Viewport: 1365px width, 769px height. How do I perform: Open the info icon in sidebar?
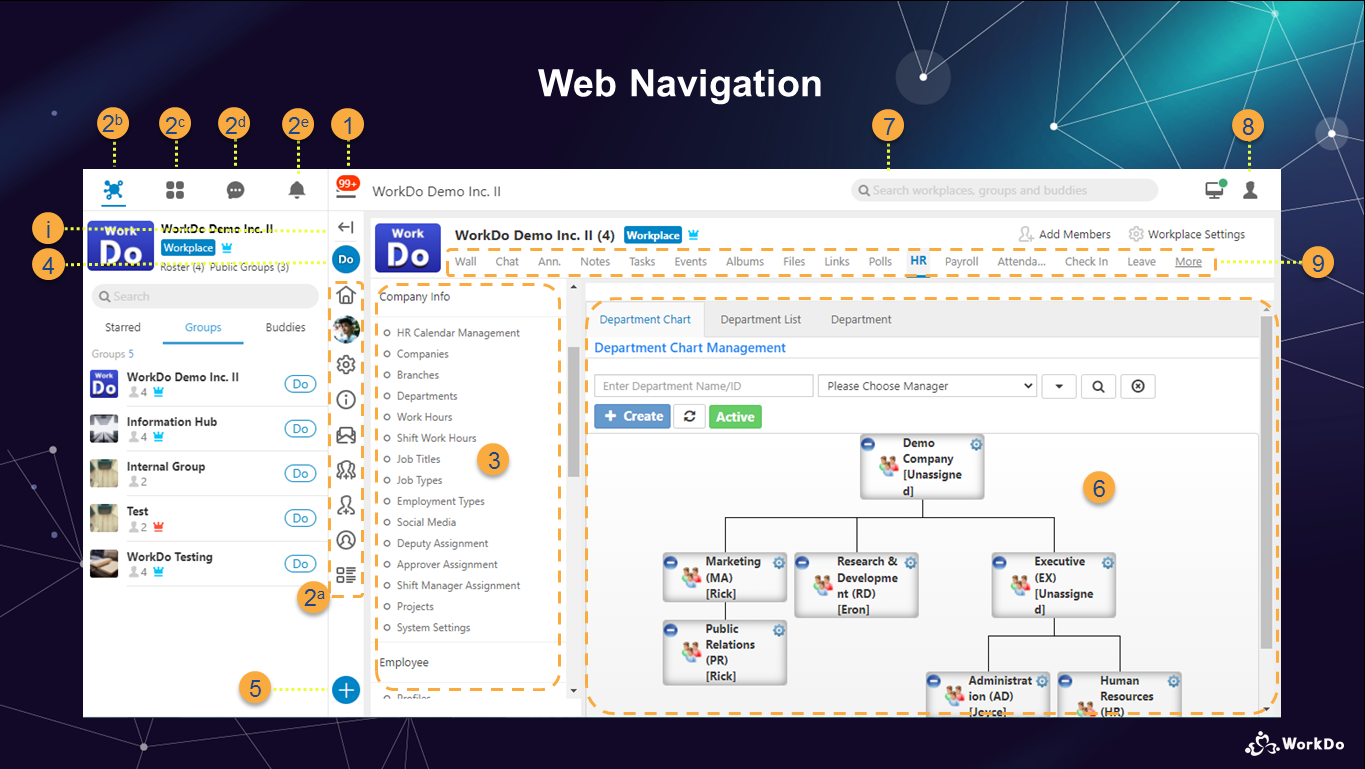[x=346, y=400]
